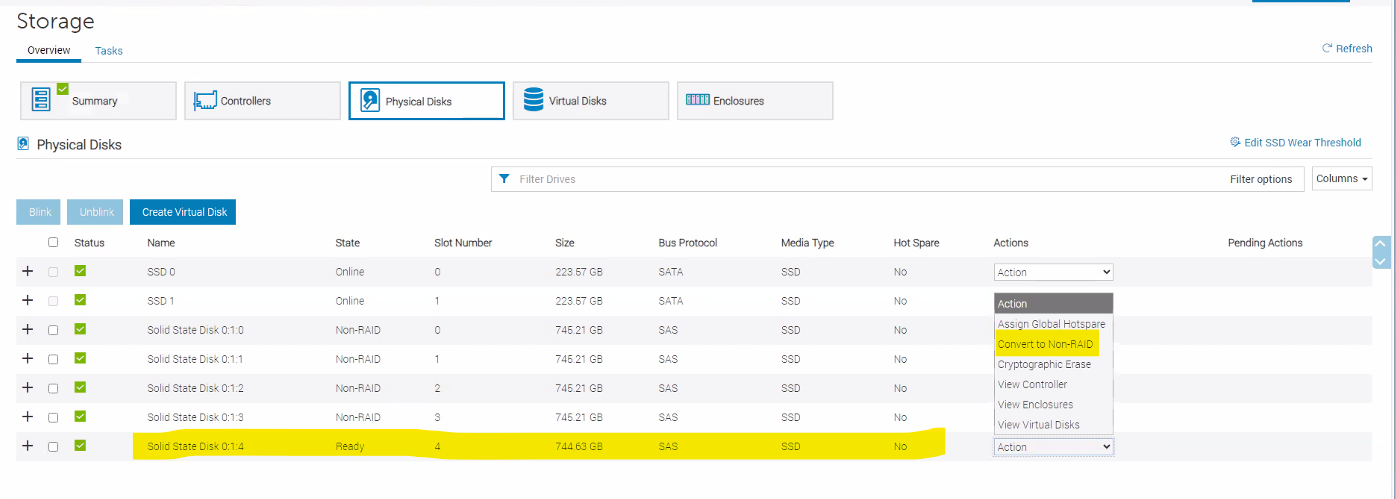Click the Filter options button

(x=1260, y=179)
